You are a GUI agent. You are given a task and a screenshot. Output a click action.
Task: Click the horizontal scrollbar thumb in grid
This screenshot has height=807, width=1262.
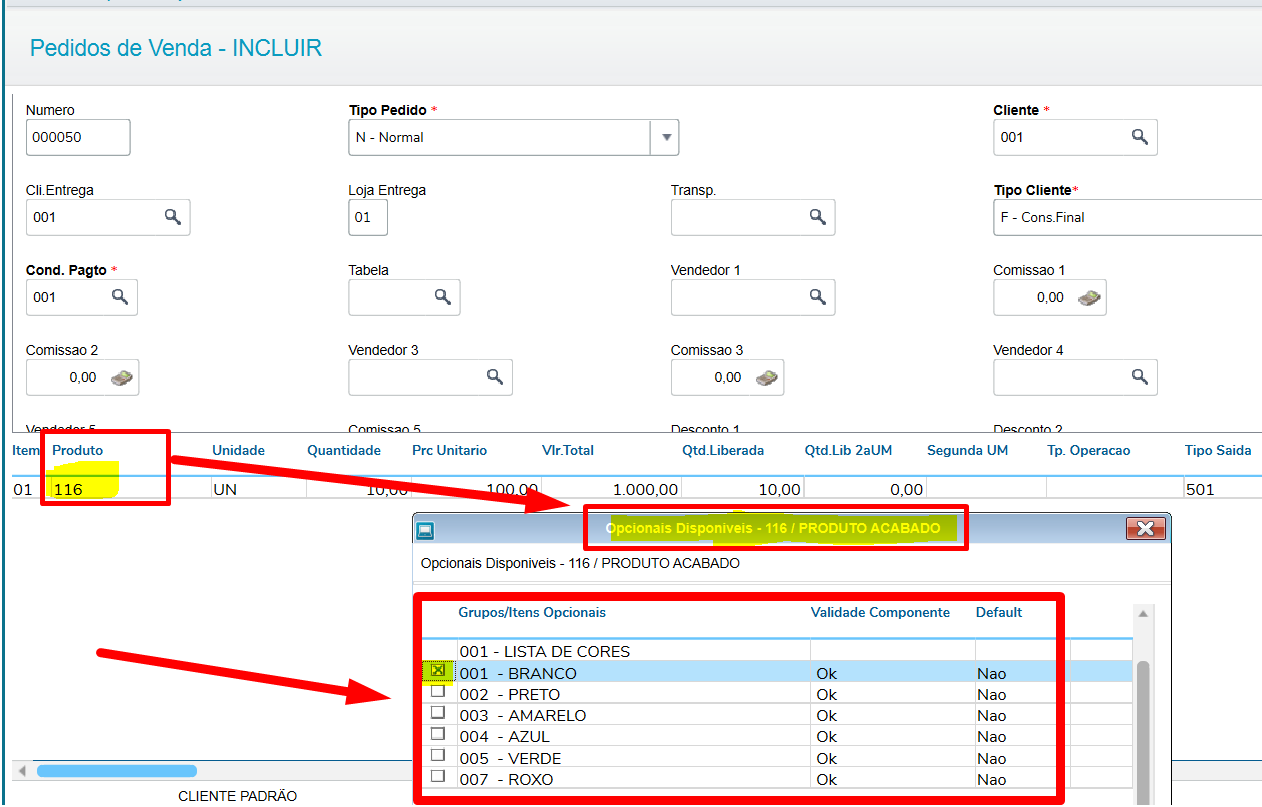(x=116, y=771)
